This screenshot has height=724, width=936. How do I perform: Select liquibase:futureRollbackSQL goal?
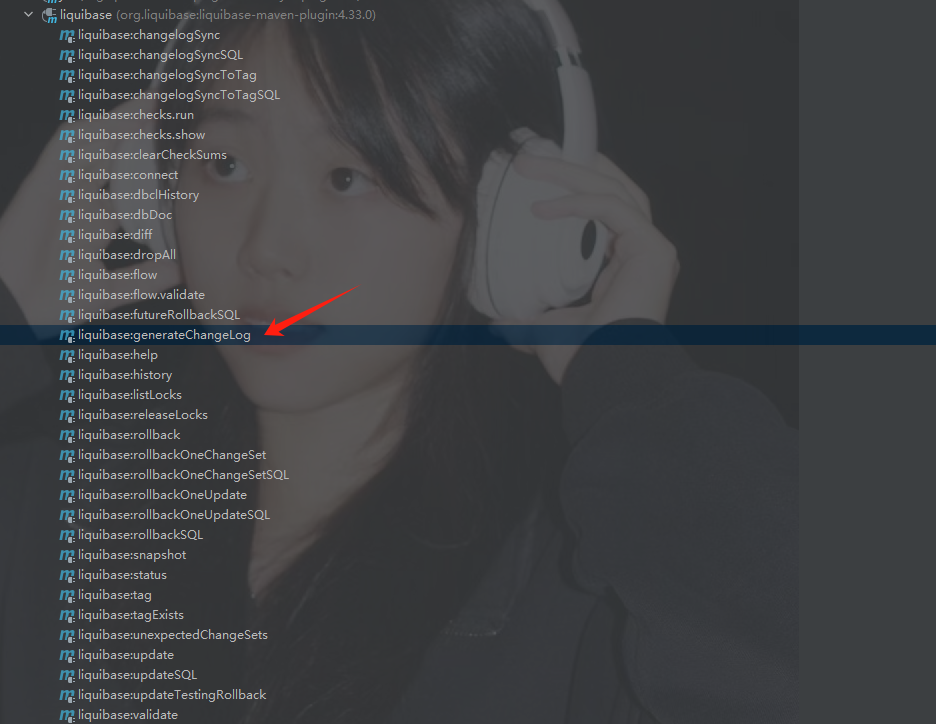click(x=159, y=315)
